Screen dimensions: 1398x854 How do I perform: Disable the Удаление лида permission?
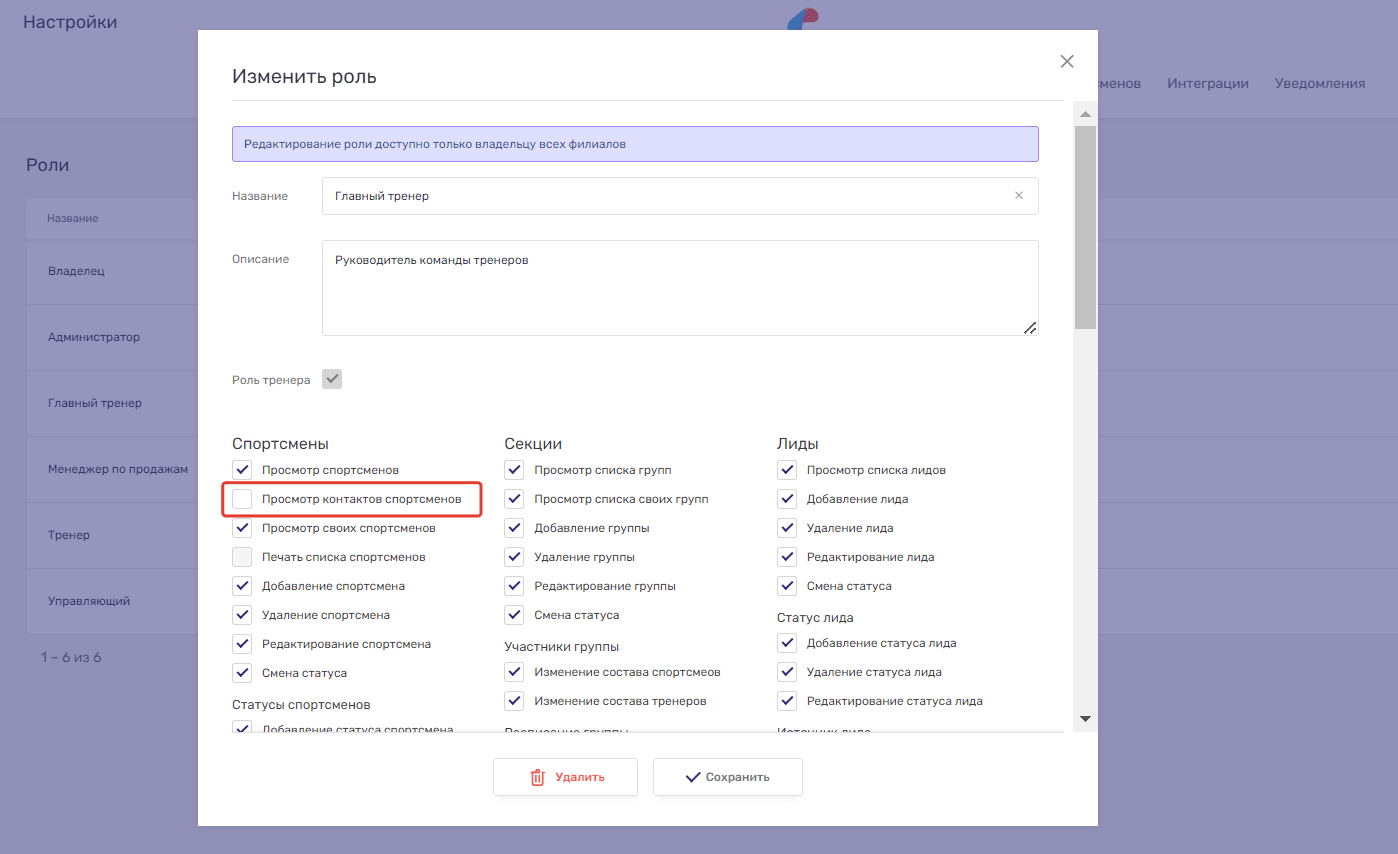787,528
